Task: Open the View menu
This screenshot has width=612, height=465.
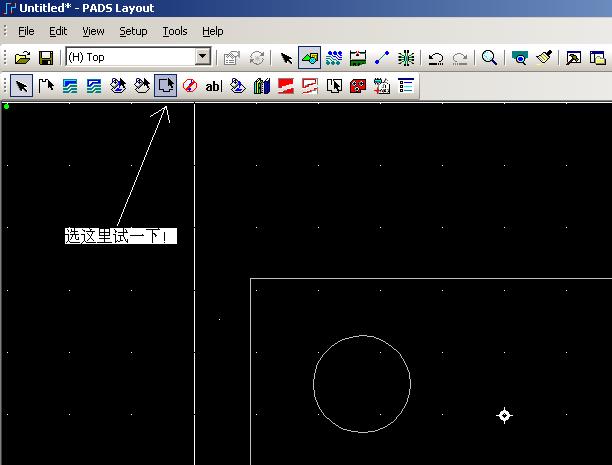Action: point(93,31)
